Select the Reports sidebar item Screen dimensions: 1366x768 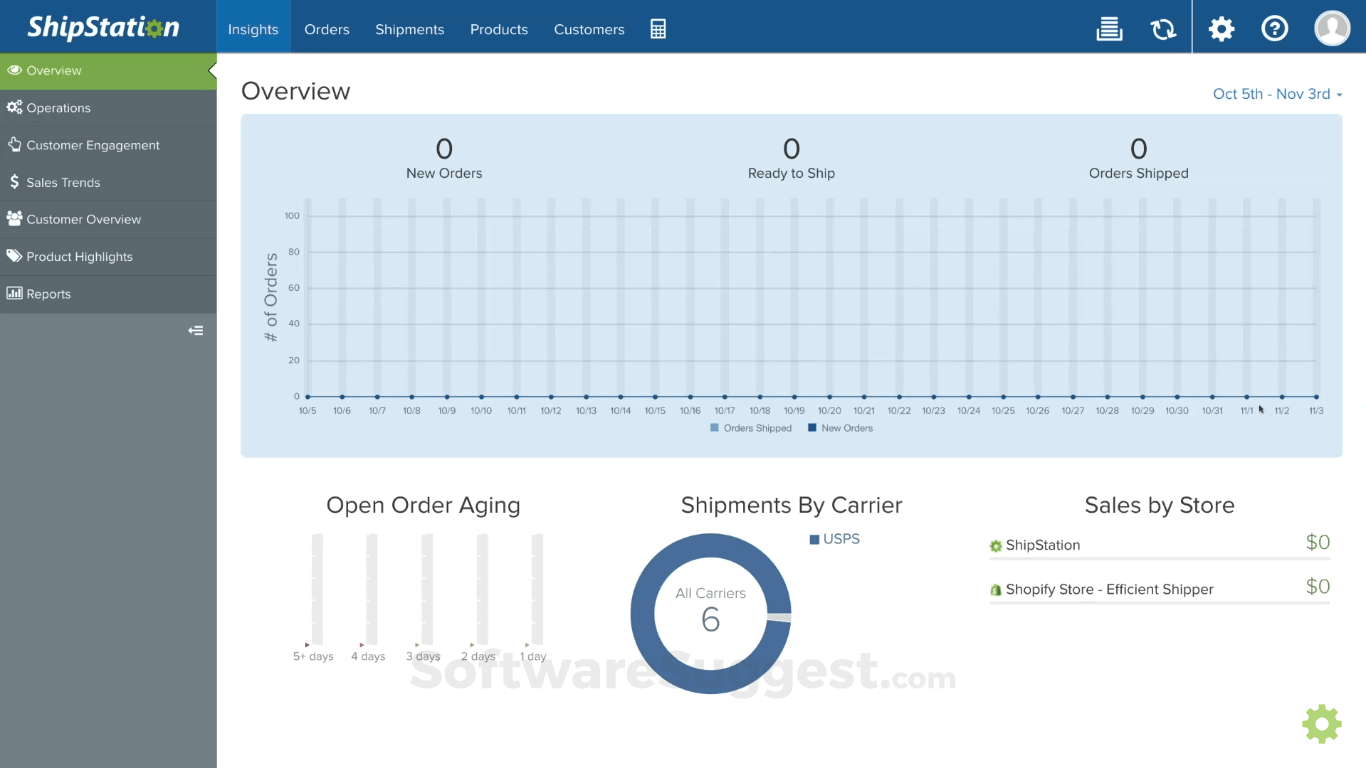pos(45,293)
